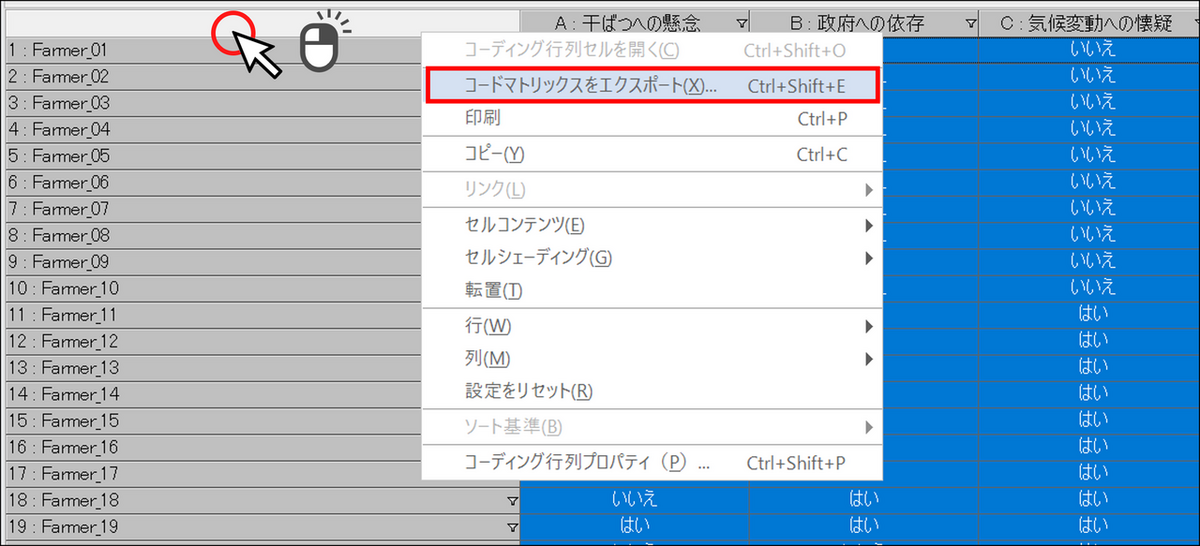Click filter triangle on Farmer_19 row
The height and width of the screenshot is (546, 1200).
pos(512,526)
